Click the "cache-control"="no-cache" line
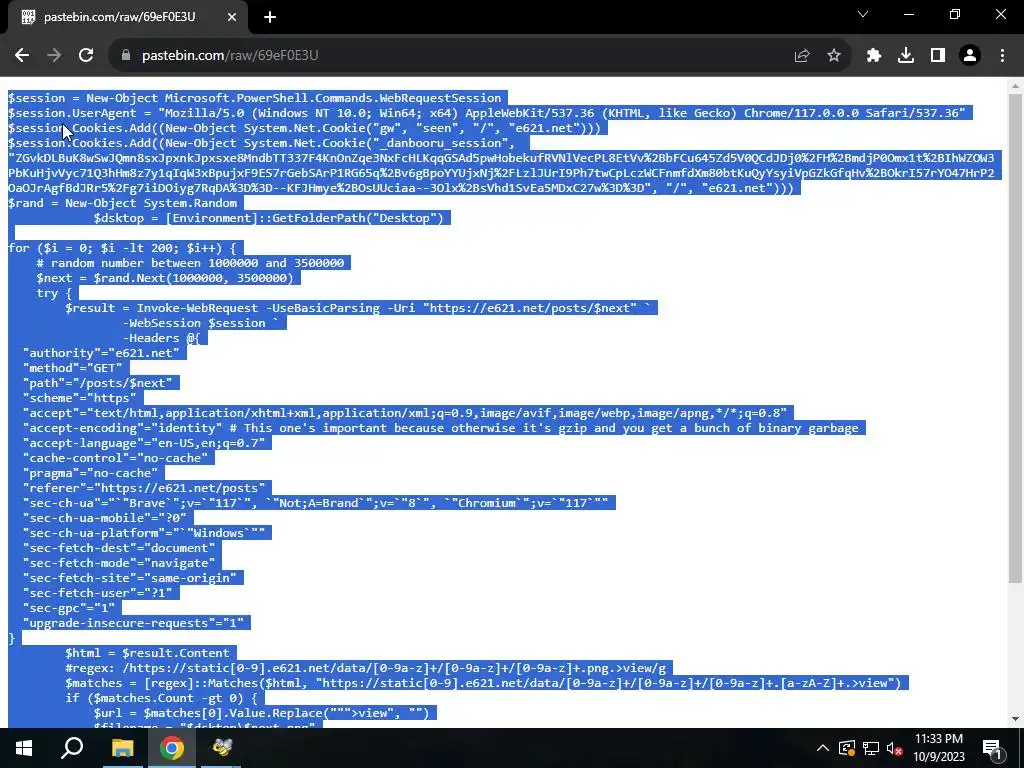Viewport: 1024px width, 768px height. coord(115,458)
